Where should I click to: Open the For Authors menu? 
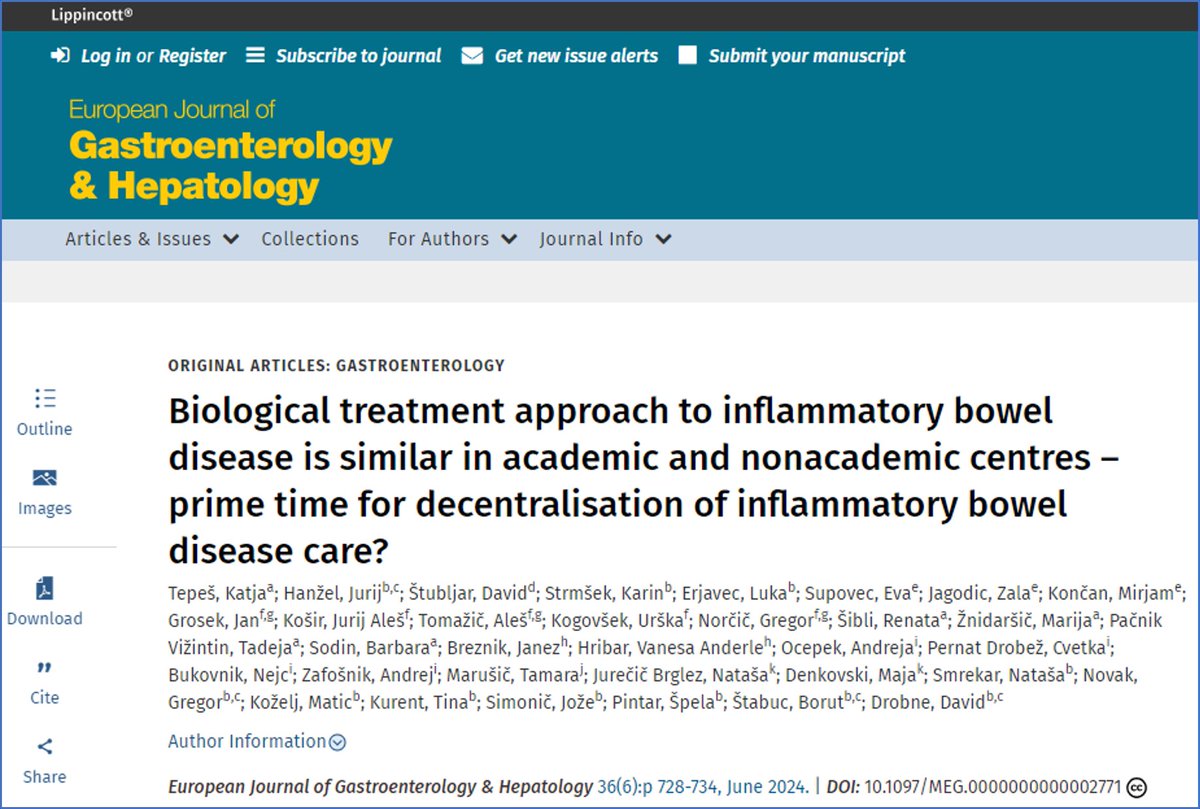point(452,239)
